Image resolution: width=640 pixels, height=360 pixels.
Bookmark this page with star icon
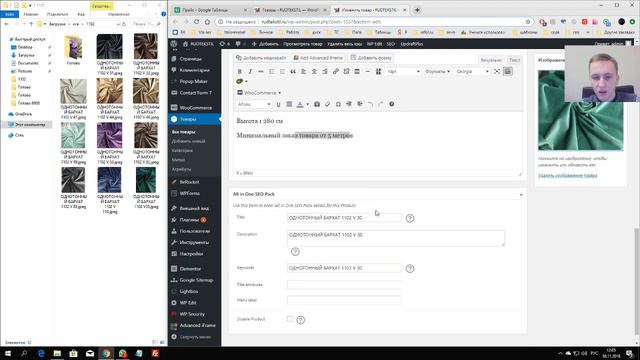coord(528,22)
